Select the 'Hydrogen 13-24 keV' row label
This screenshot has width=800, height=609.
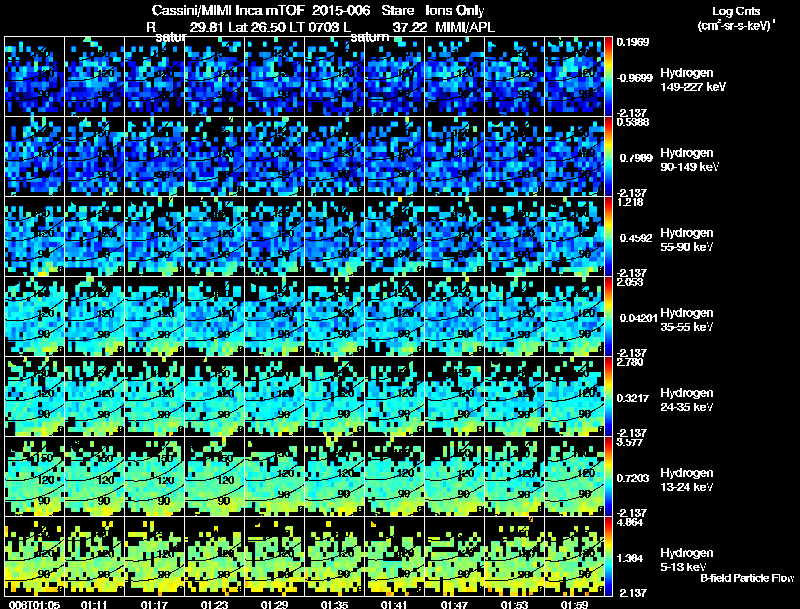click(687, 480)
